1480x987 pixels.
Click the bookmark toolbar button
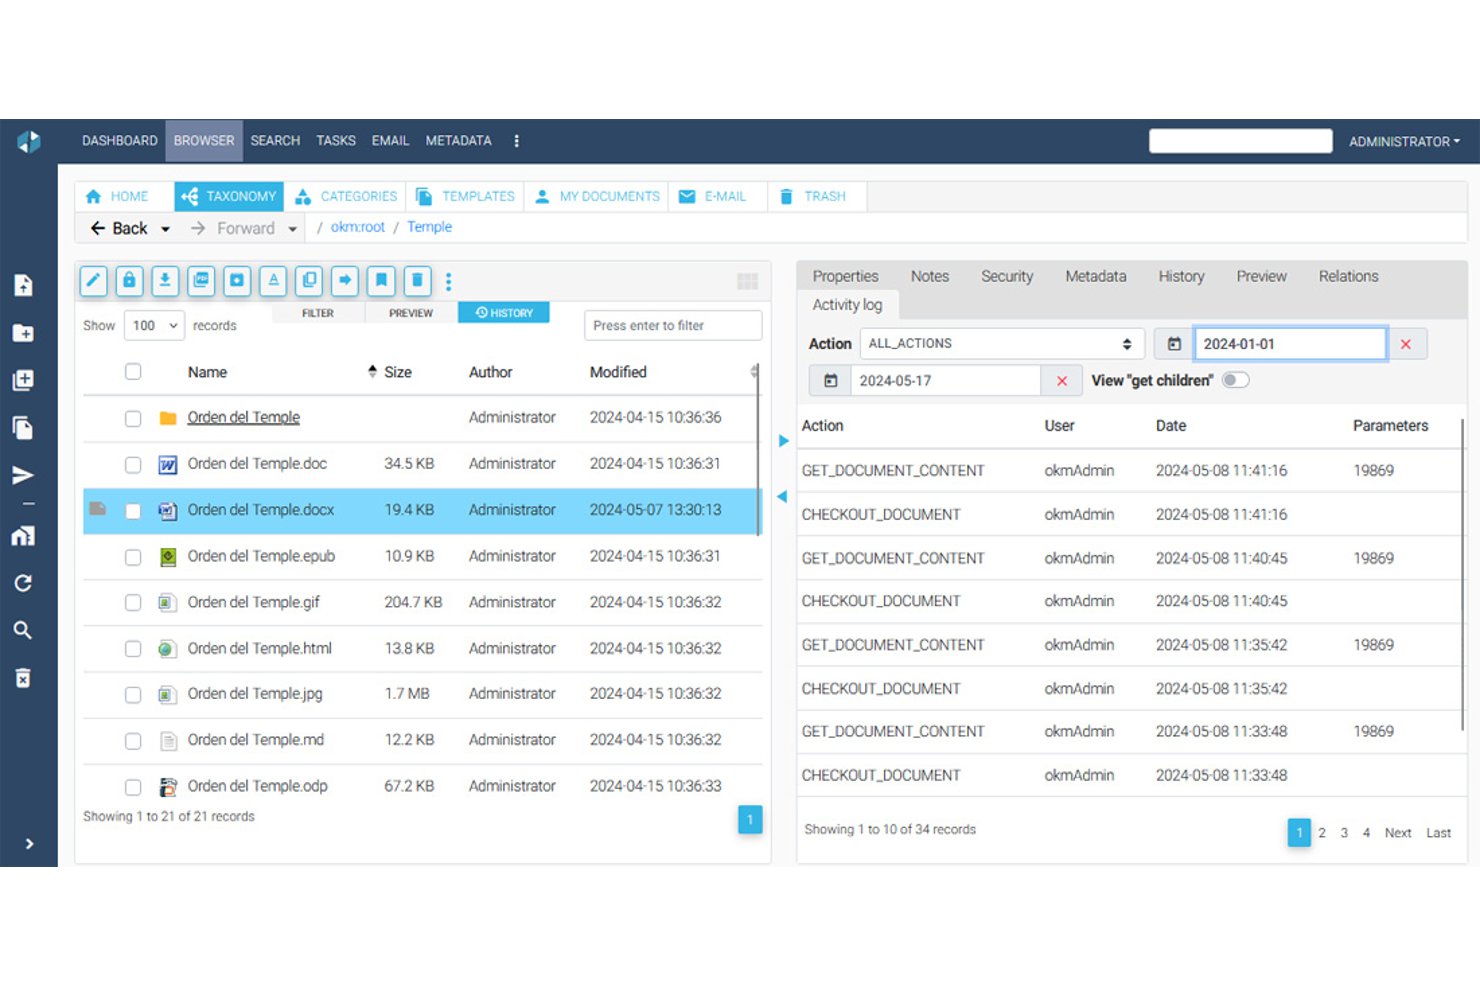(x=381, y=281)
